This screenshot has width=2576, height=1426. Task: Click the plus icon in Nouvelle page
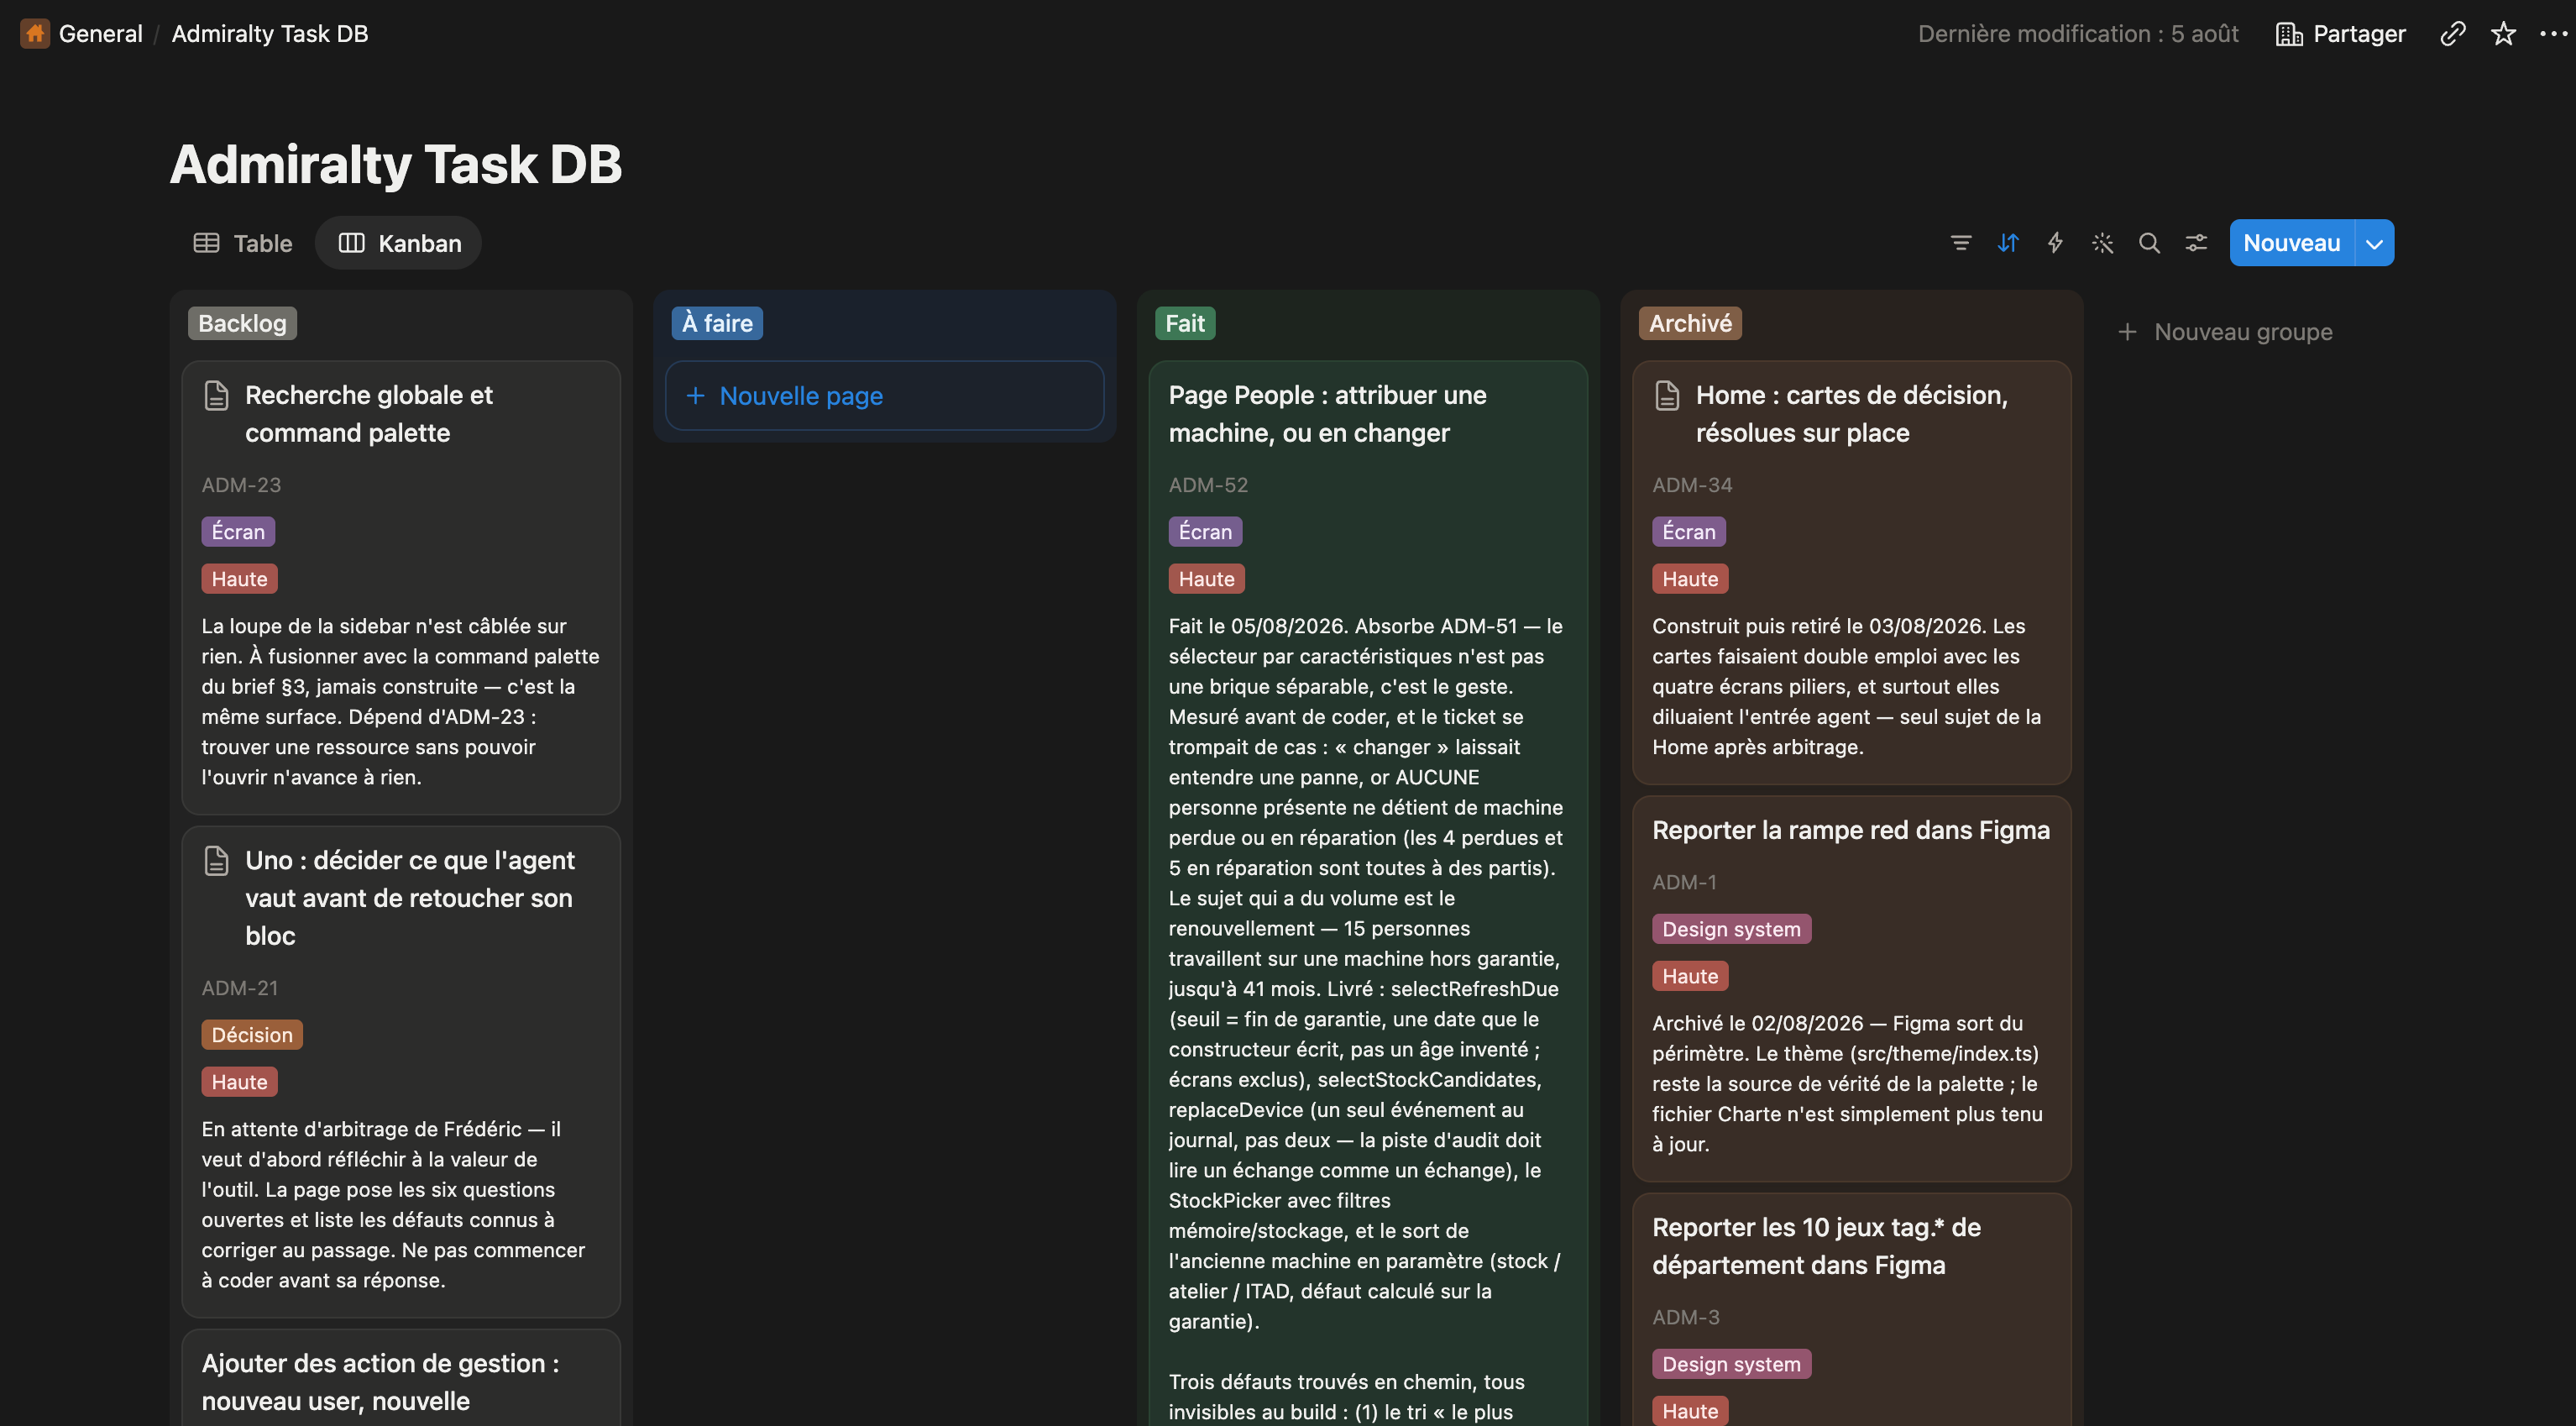click(x=695, y=396)
